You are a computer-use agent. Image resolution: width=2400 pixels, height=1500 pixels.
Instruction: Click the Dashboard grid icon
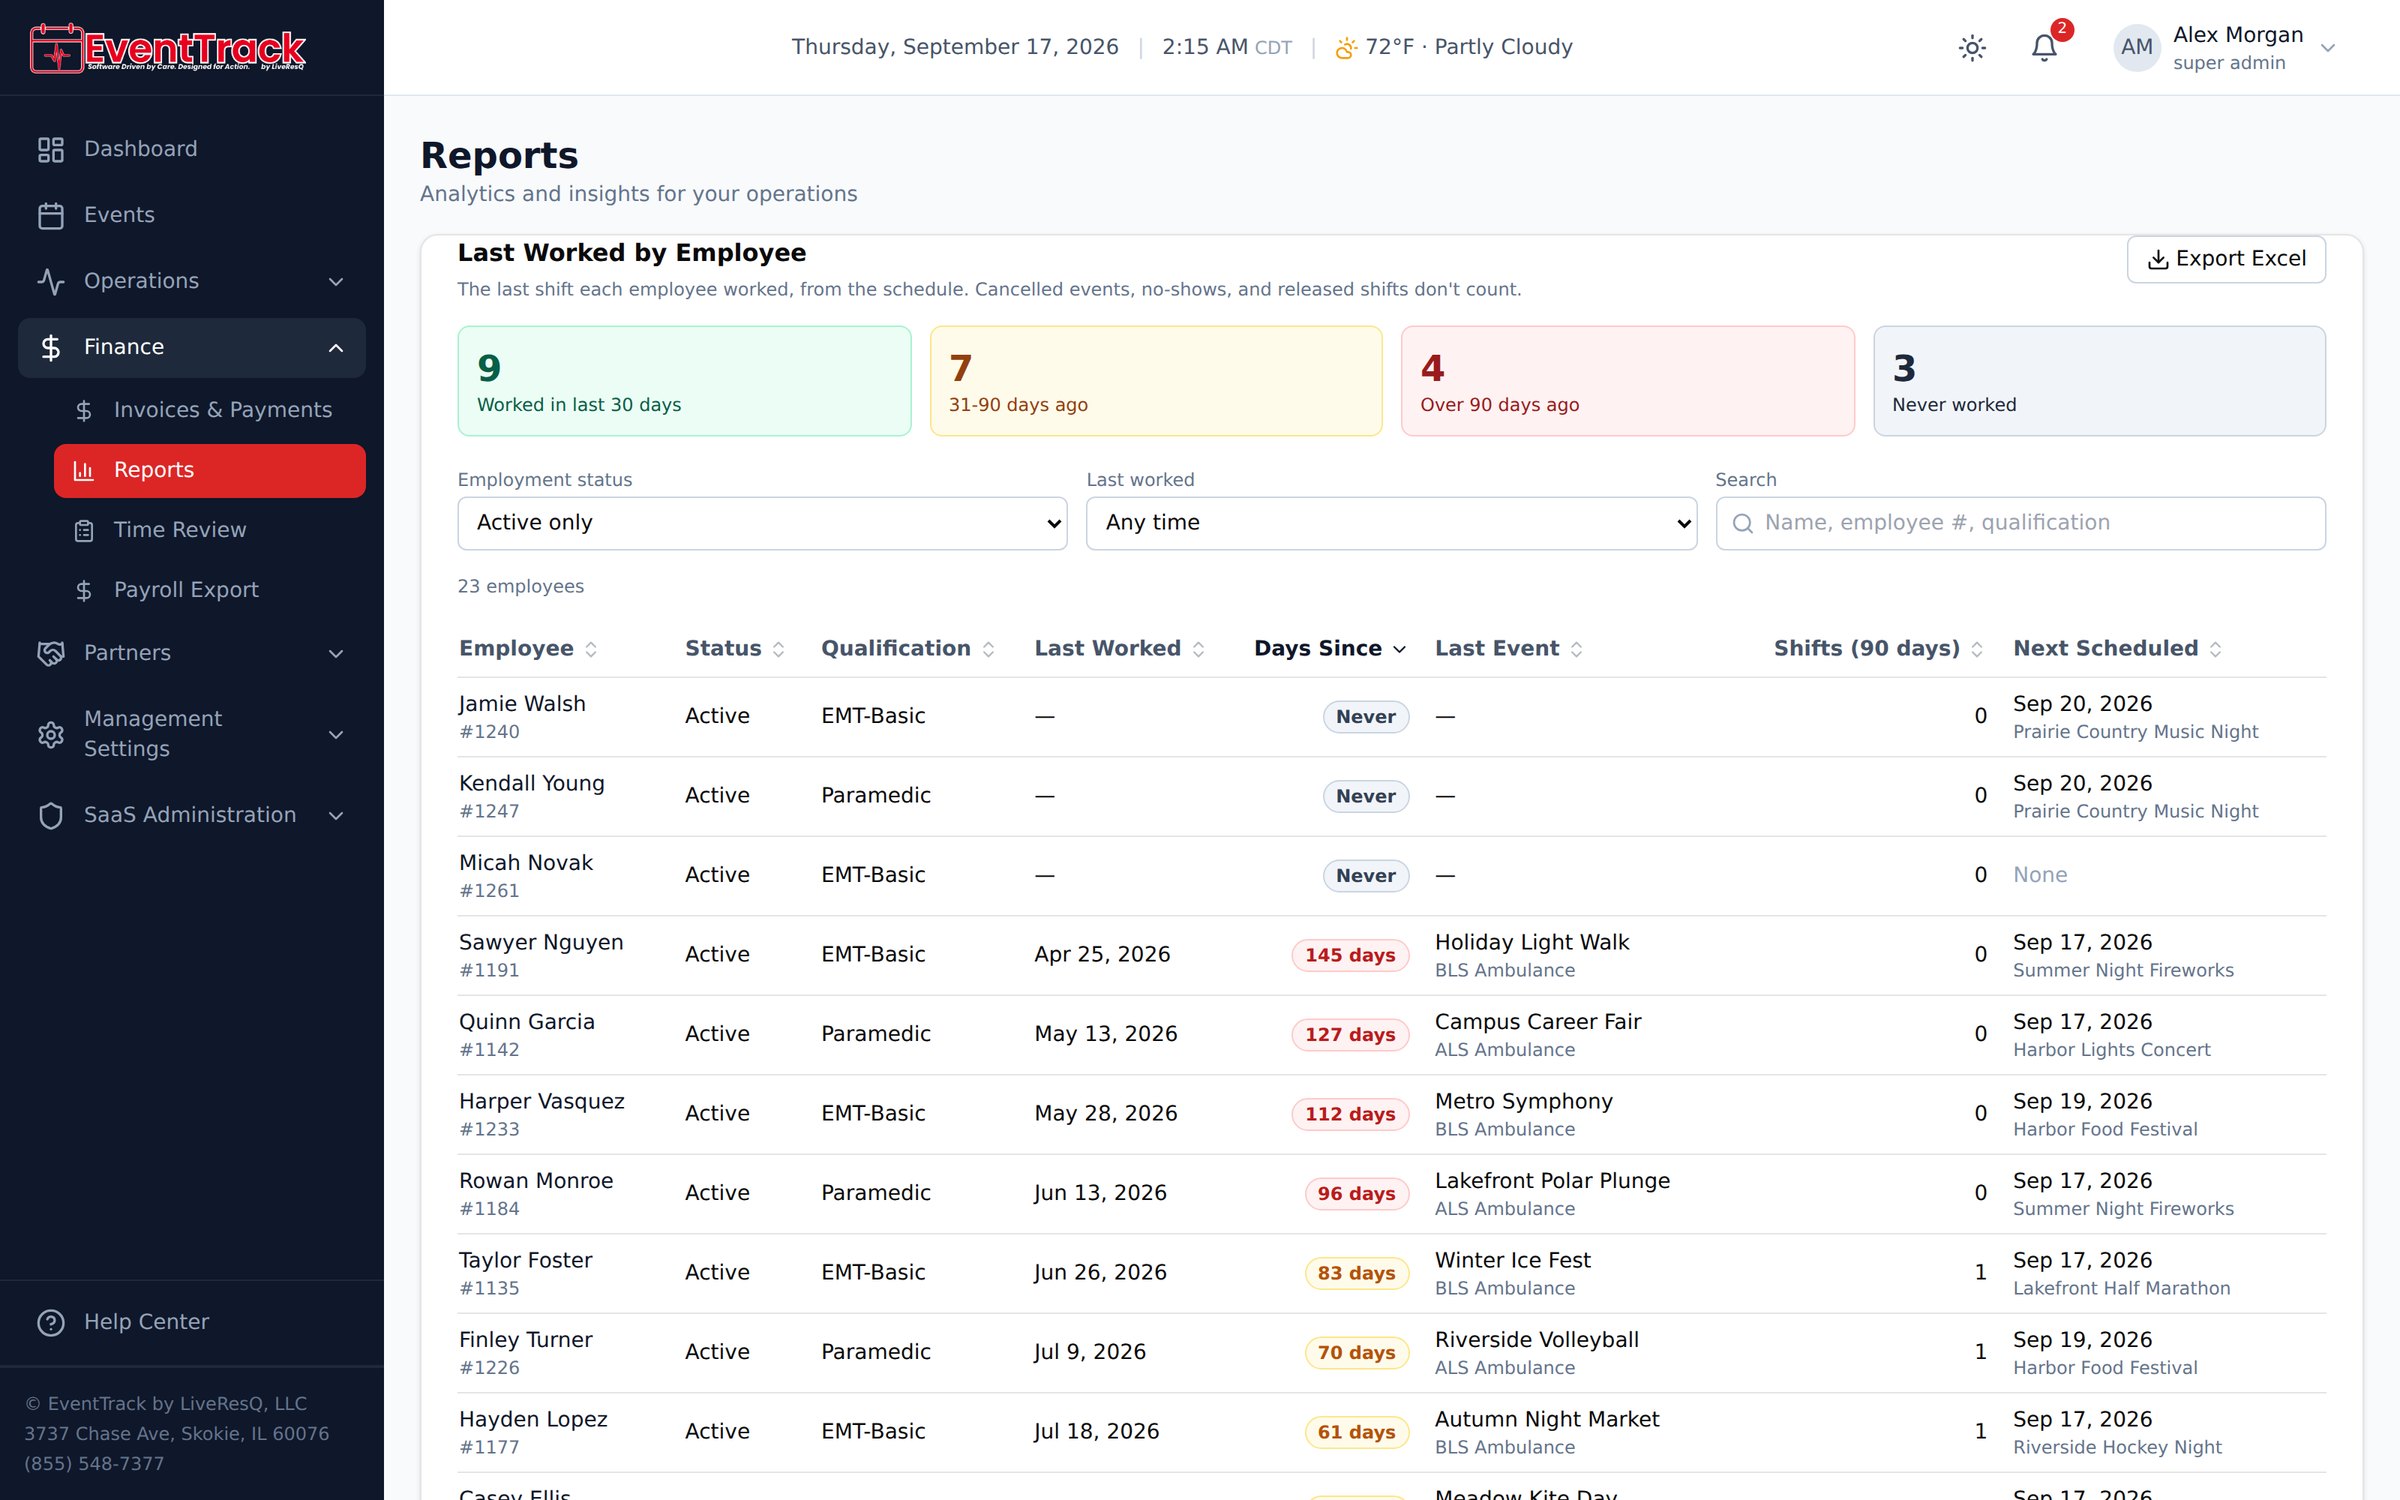pos(51,149)
